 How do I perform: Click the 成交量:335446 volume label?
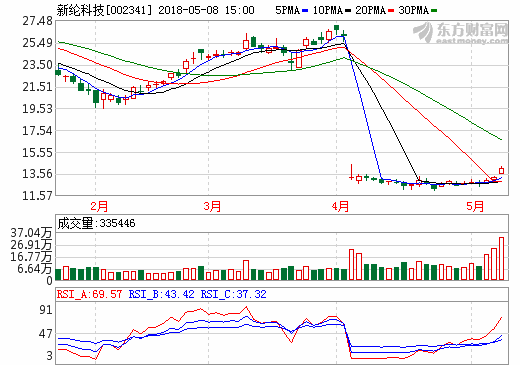(96, 223)
